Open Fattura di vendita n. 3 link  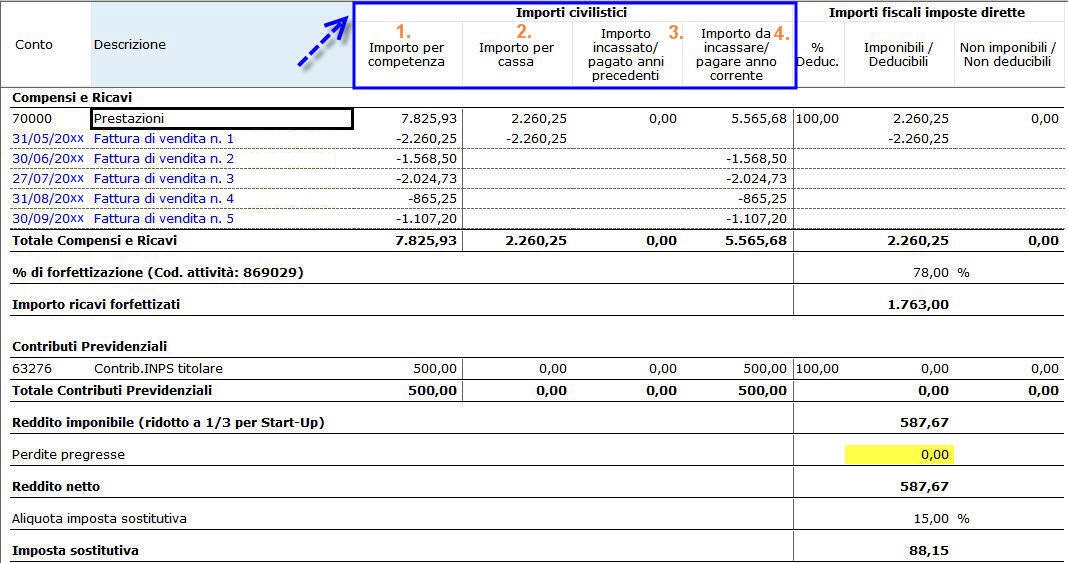[164, 179]
